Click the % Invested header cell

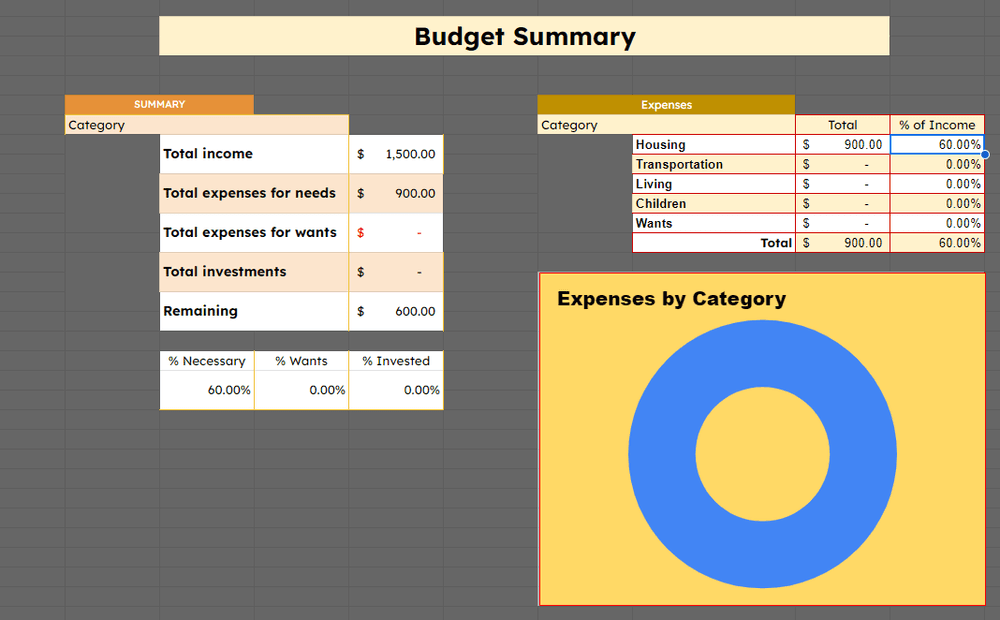point(396,361)
